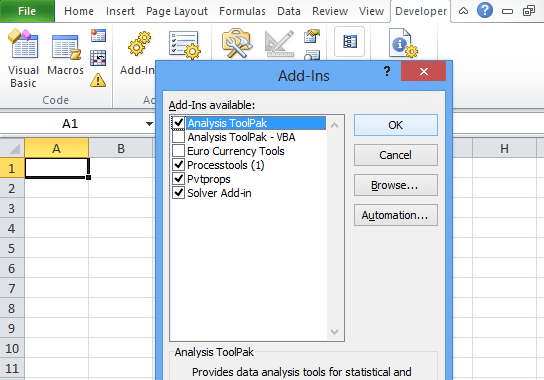
Task: Toggle Design Mode ruler icon
Action: point(279,44)
